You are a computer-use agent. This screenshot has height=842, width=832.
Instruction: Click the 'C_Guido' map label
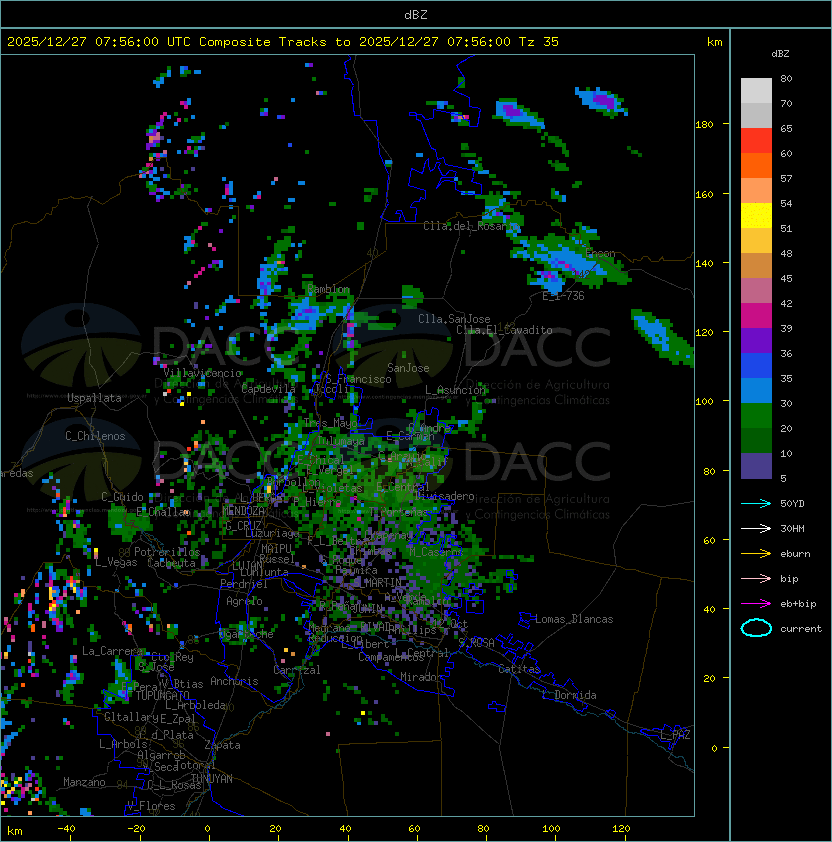tap(122, 497)
